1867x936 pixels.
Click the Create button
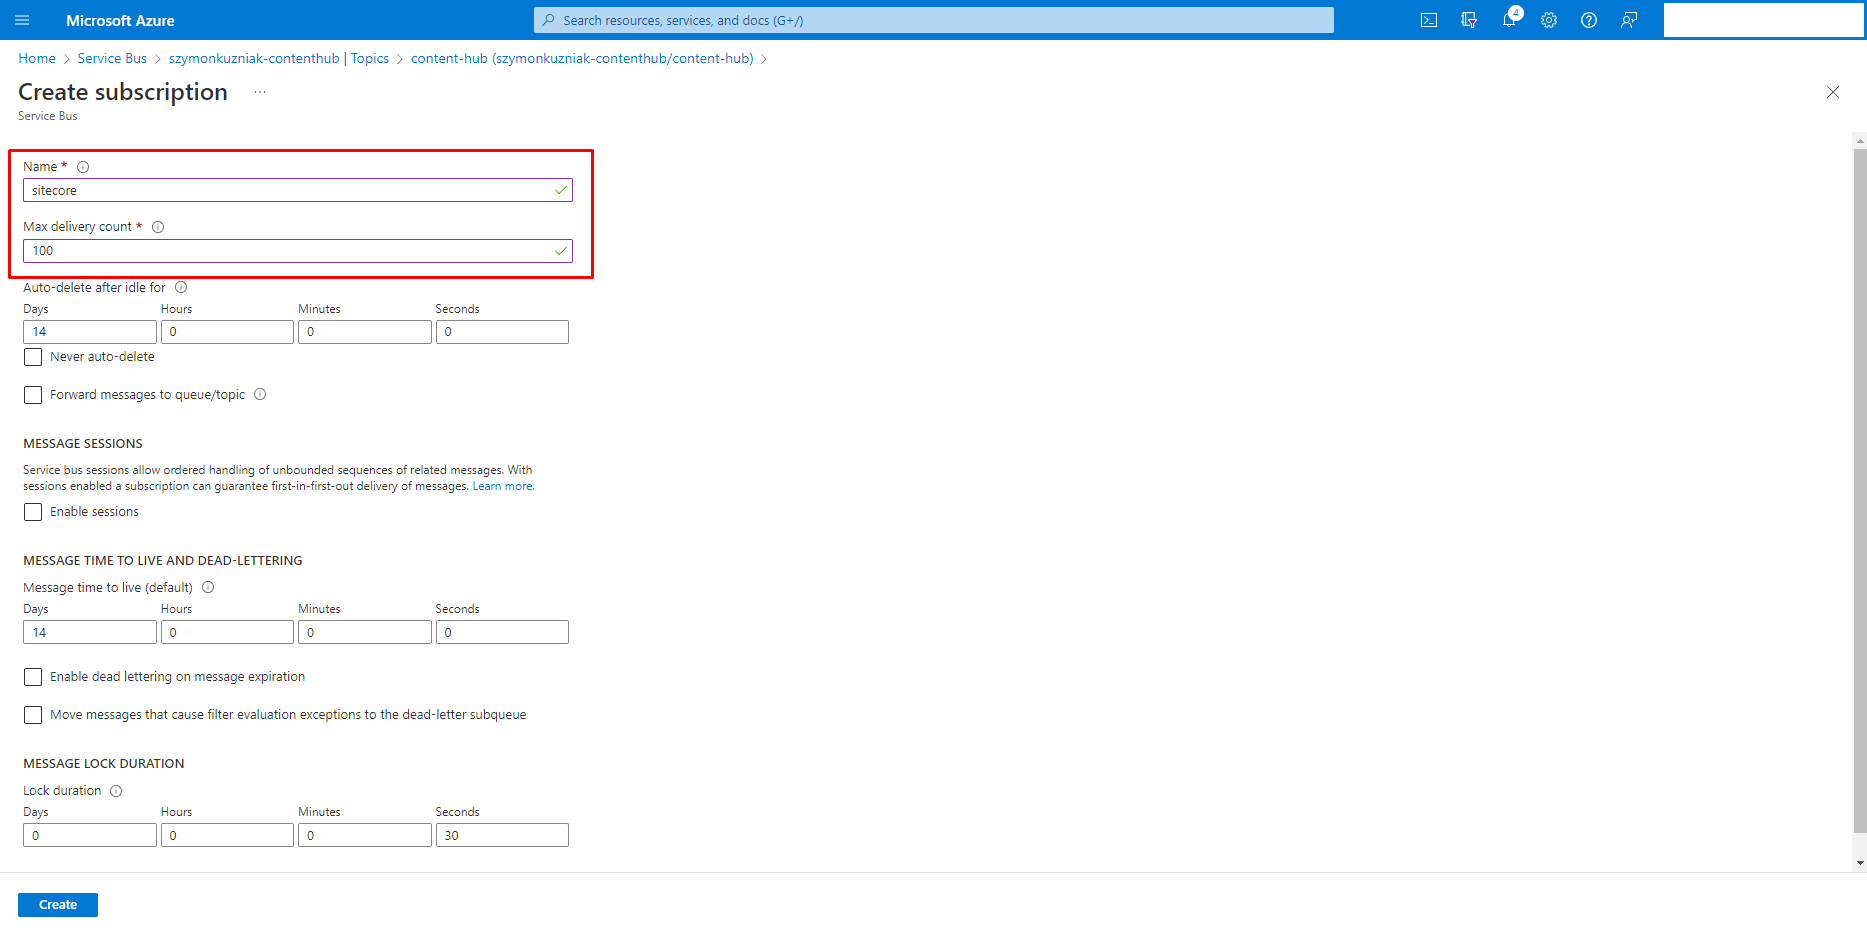point(58,905)
